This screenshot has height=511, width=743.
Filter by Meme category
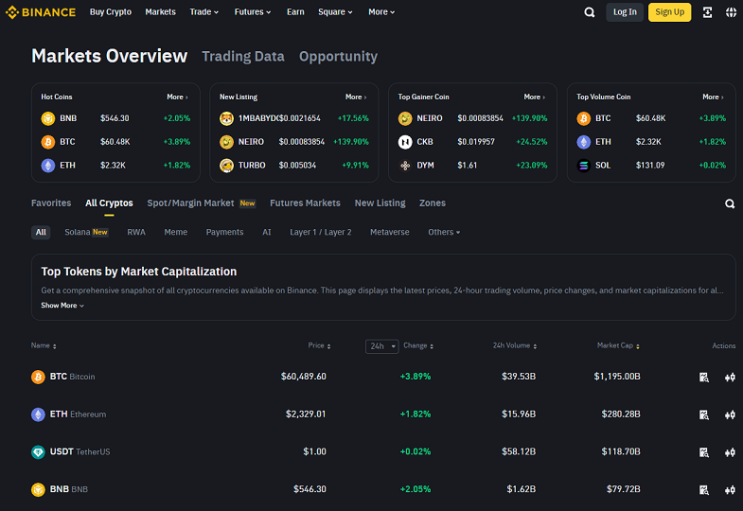176,232
